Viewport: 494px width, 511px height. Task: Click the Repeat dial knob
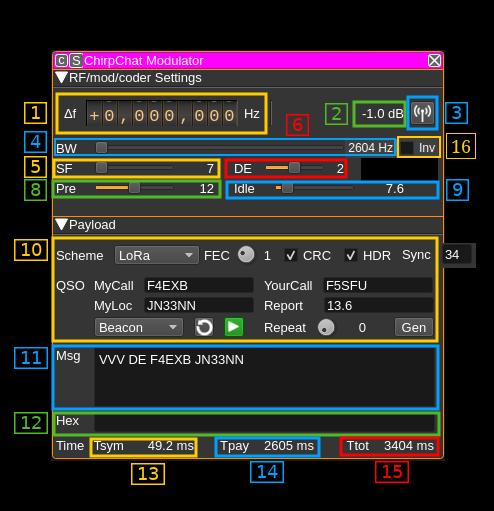pos(326,327)
